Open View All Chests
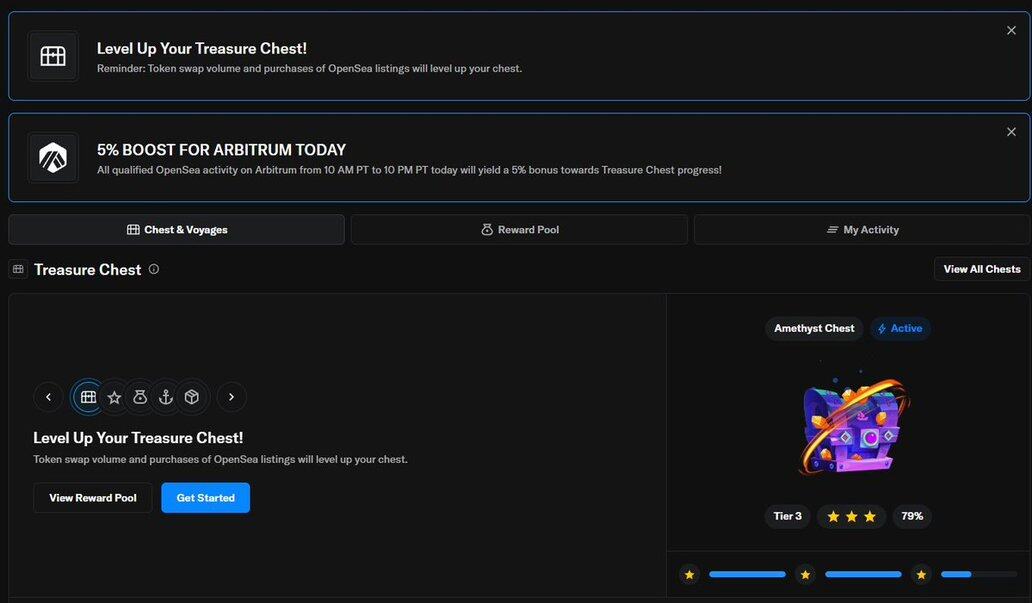The image size is (1032, 603). 981,269
